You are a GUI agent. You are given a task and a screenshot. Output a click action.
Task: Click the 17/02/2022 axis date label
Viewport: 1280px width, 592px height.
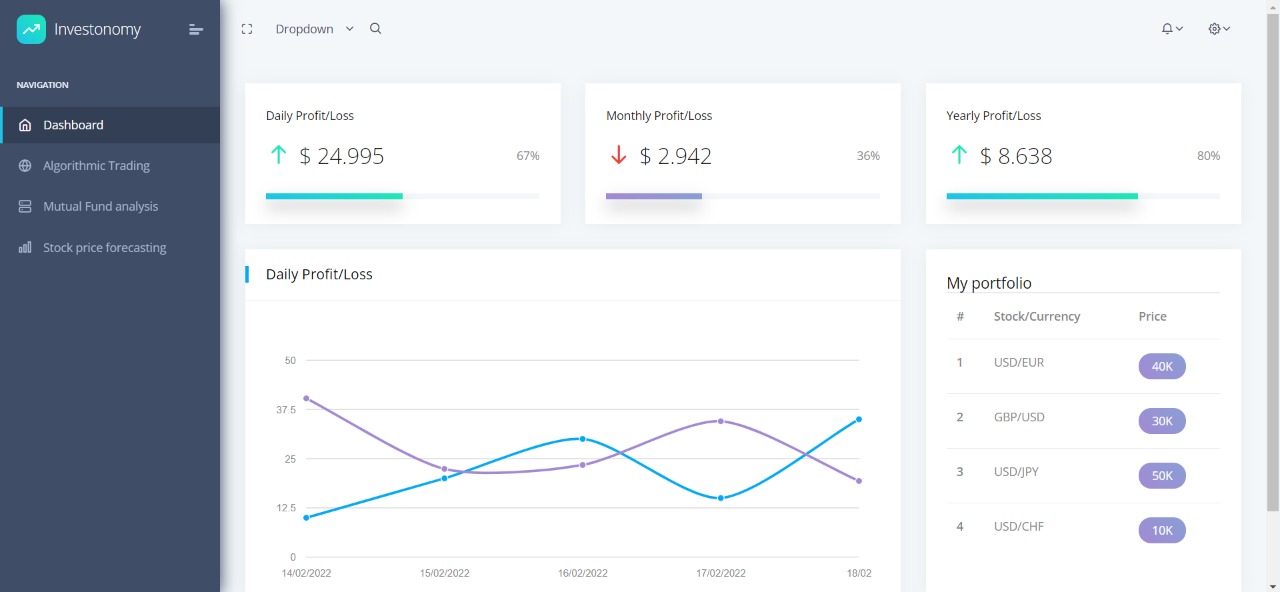pyautogui.click(x=721, y=573)
